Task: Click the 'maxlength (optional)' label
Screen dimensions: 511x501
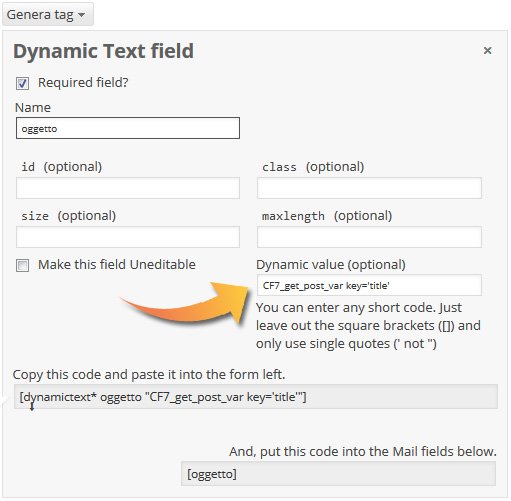Action: (327, 216)
